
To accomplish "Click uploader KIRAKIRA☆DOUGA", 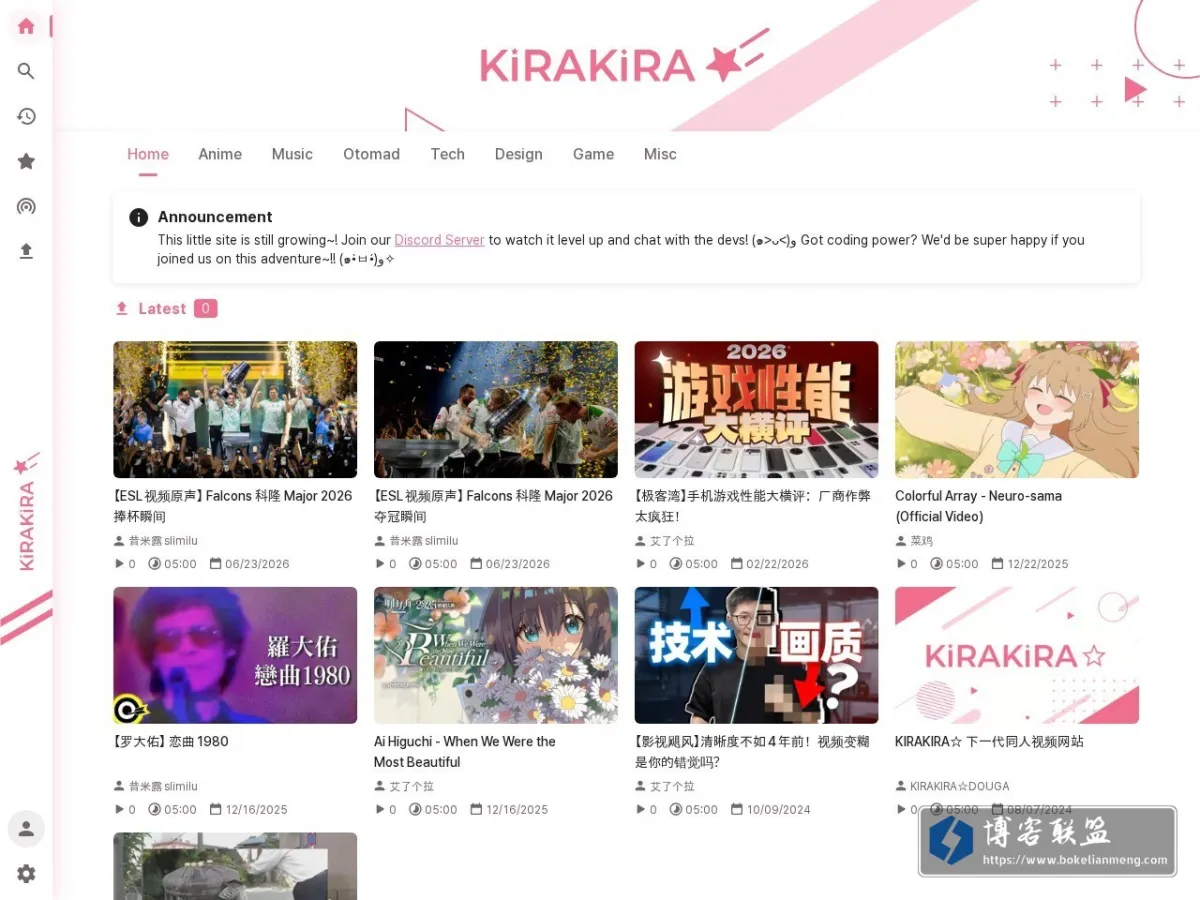I will (x=960, y=787).
